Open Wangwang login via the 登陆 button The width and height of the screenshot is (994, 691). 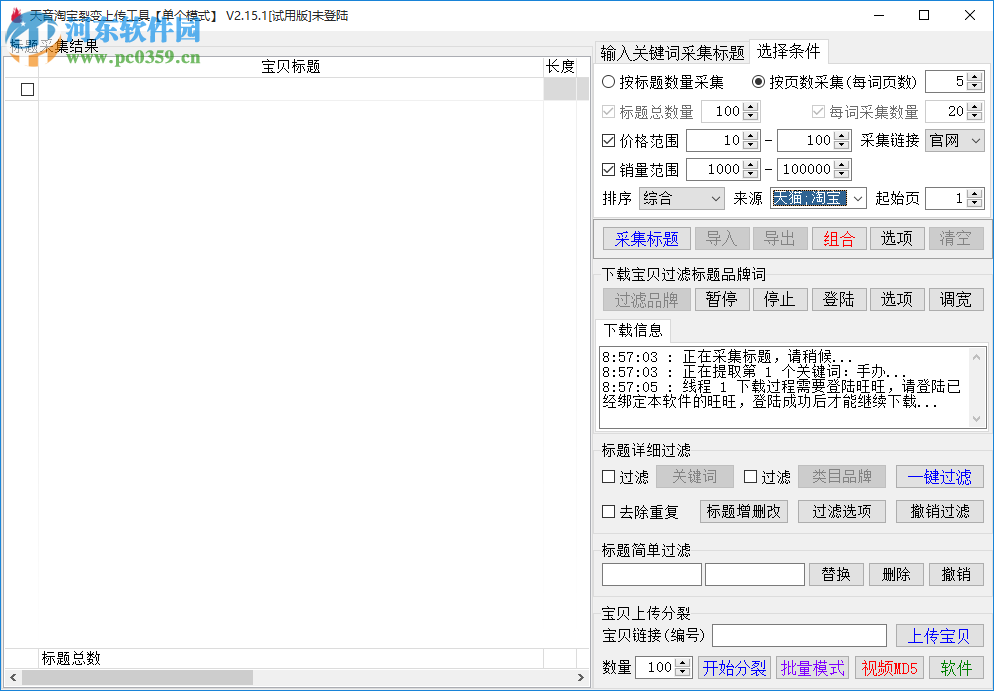[x=838, y=299]
